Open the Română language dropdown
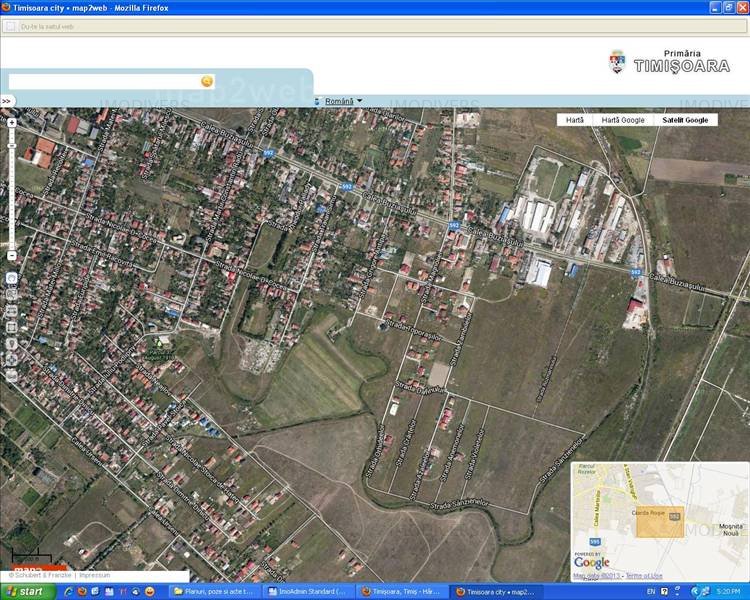This screenshot has height=600, width=750. pos(342,101)
